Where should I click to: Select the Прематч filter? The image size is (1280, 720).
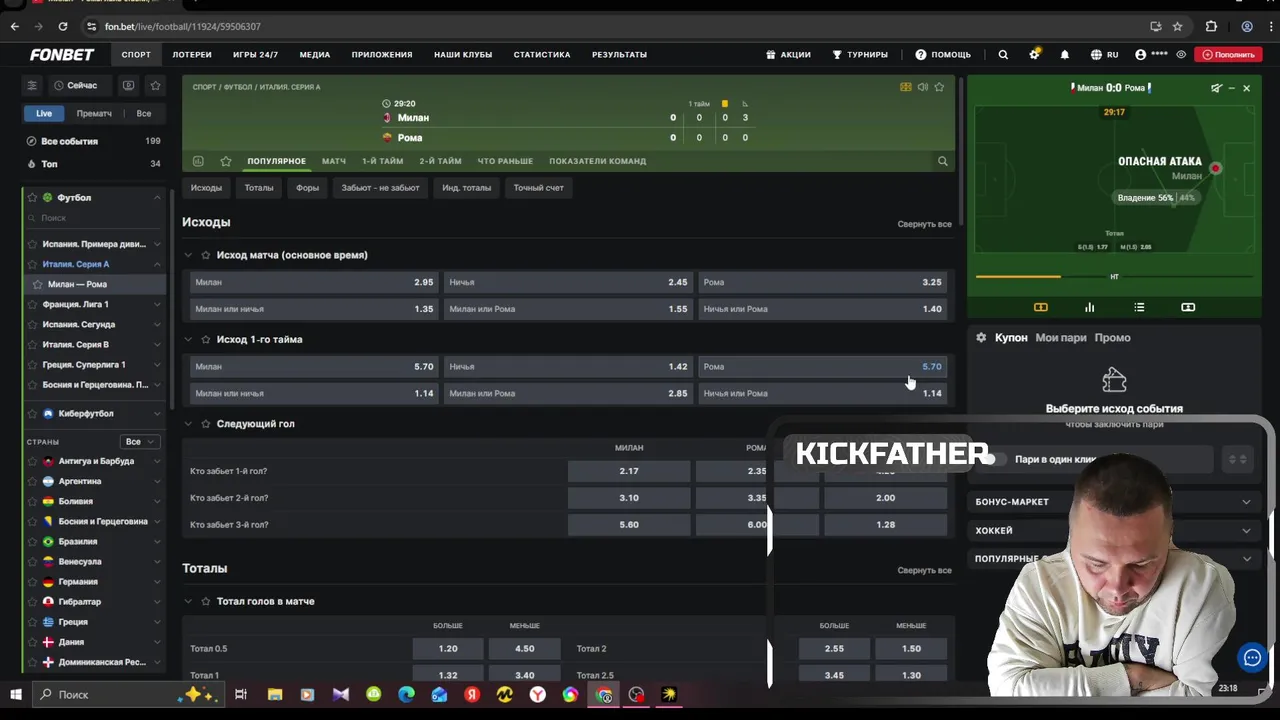coord(94,114)
